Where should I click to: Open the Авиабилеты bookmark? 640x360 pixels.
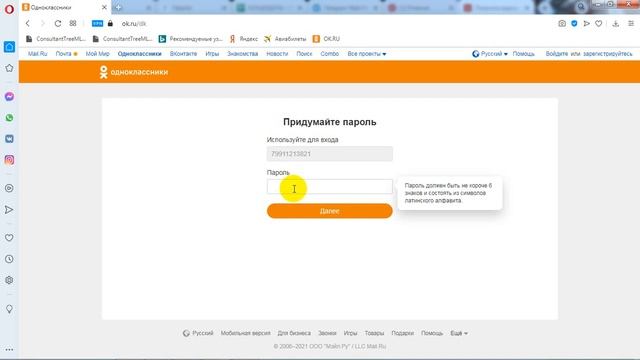point(285,39)
